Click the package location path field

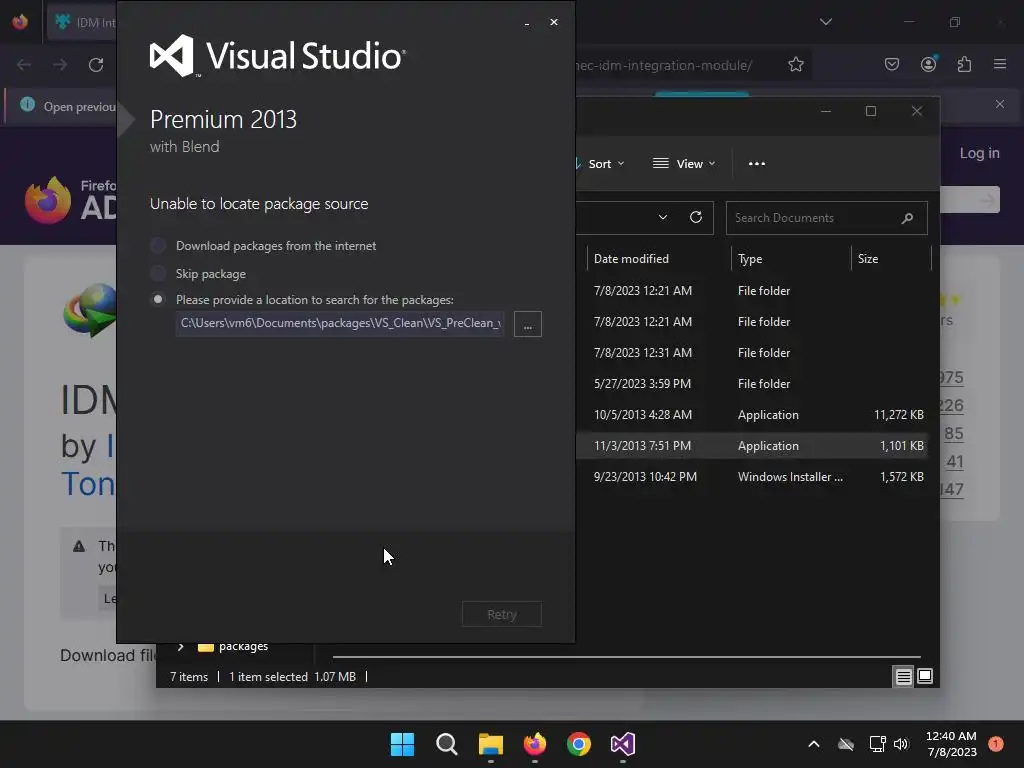(x=340, y=324)
